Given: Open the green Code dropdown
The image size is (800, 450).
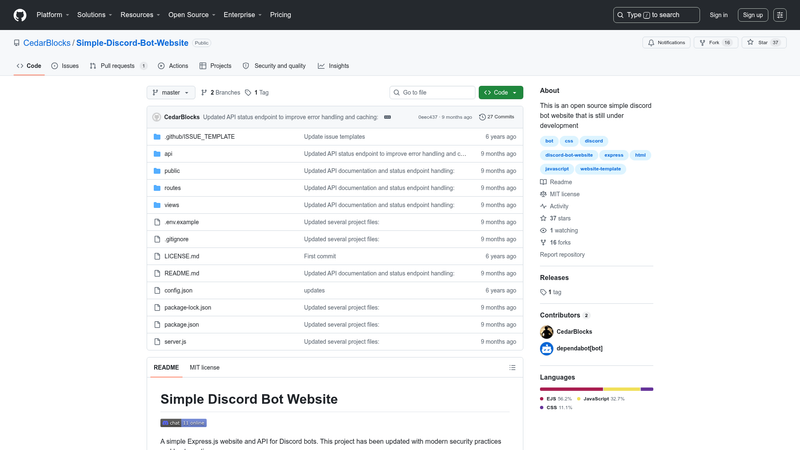Looking at the screenshot, I should (501, 92).
